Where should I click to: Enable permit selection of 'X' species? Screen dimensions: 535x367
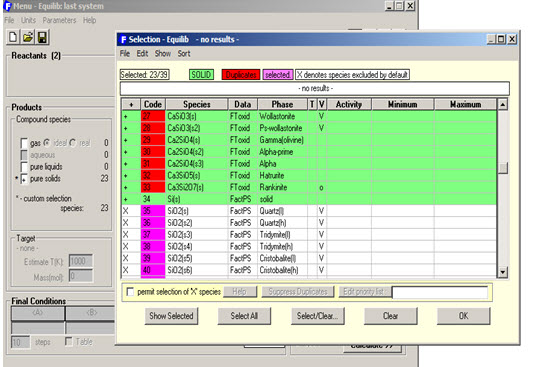tap(130, 292)
